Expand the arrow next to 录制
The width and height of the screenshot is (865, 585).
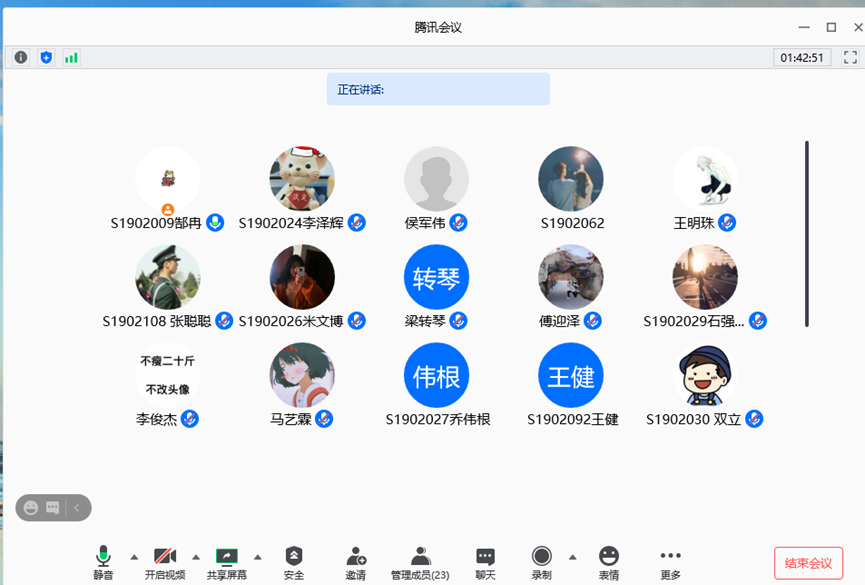point(572,557)
